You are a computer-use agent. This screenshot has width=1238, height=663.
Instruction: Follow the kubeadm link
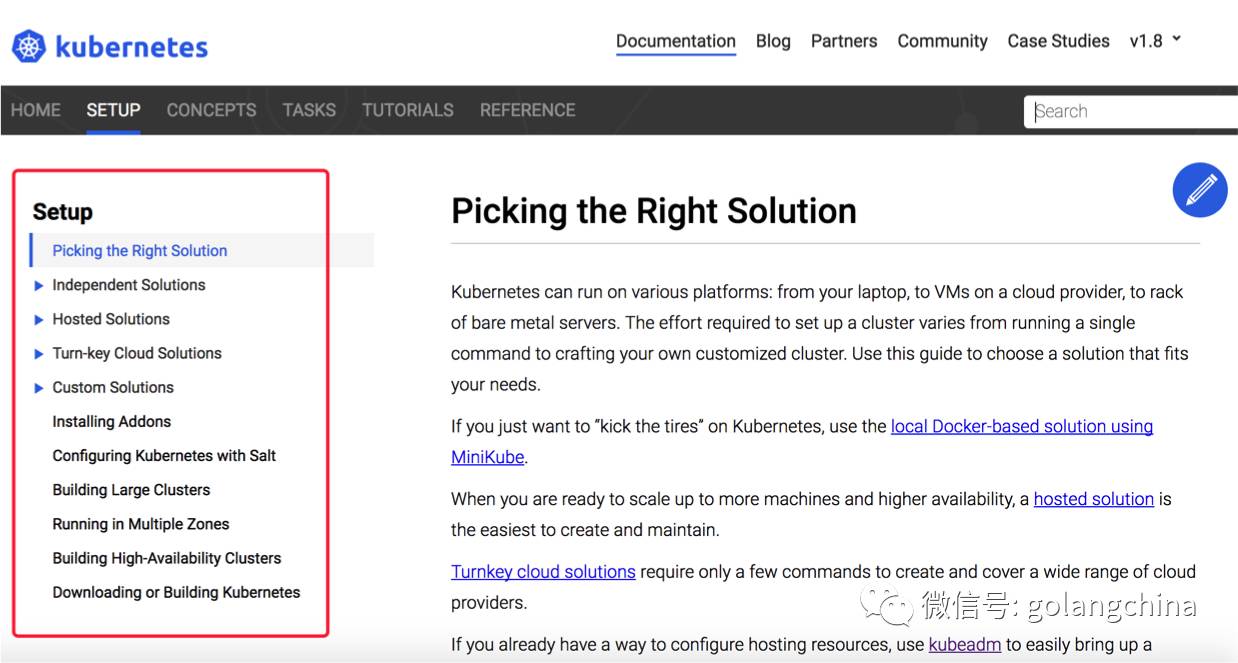pyautogui.click(x=965, y=645)
